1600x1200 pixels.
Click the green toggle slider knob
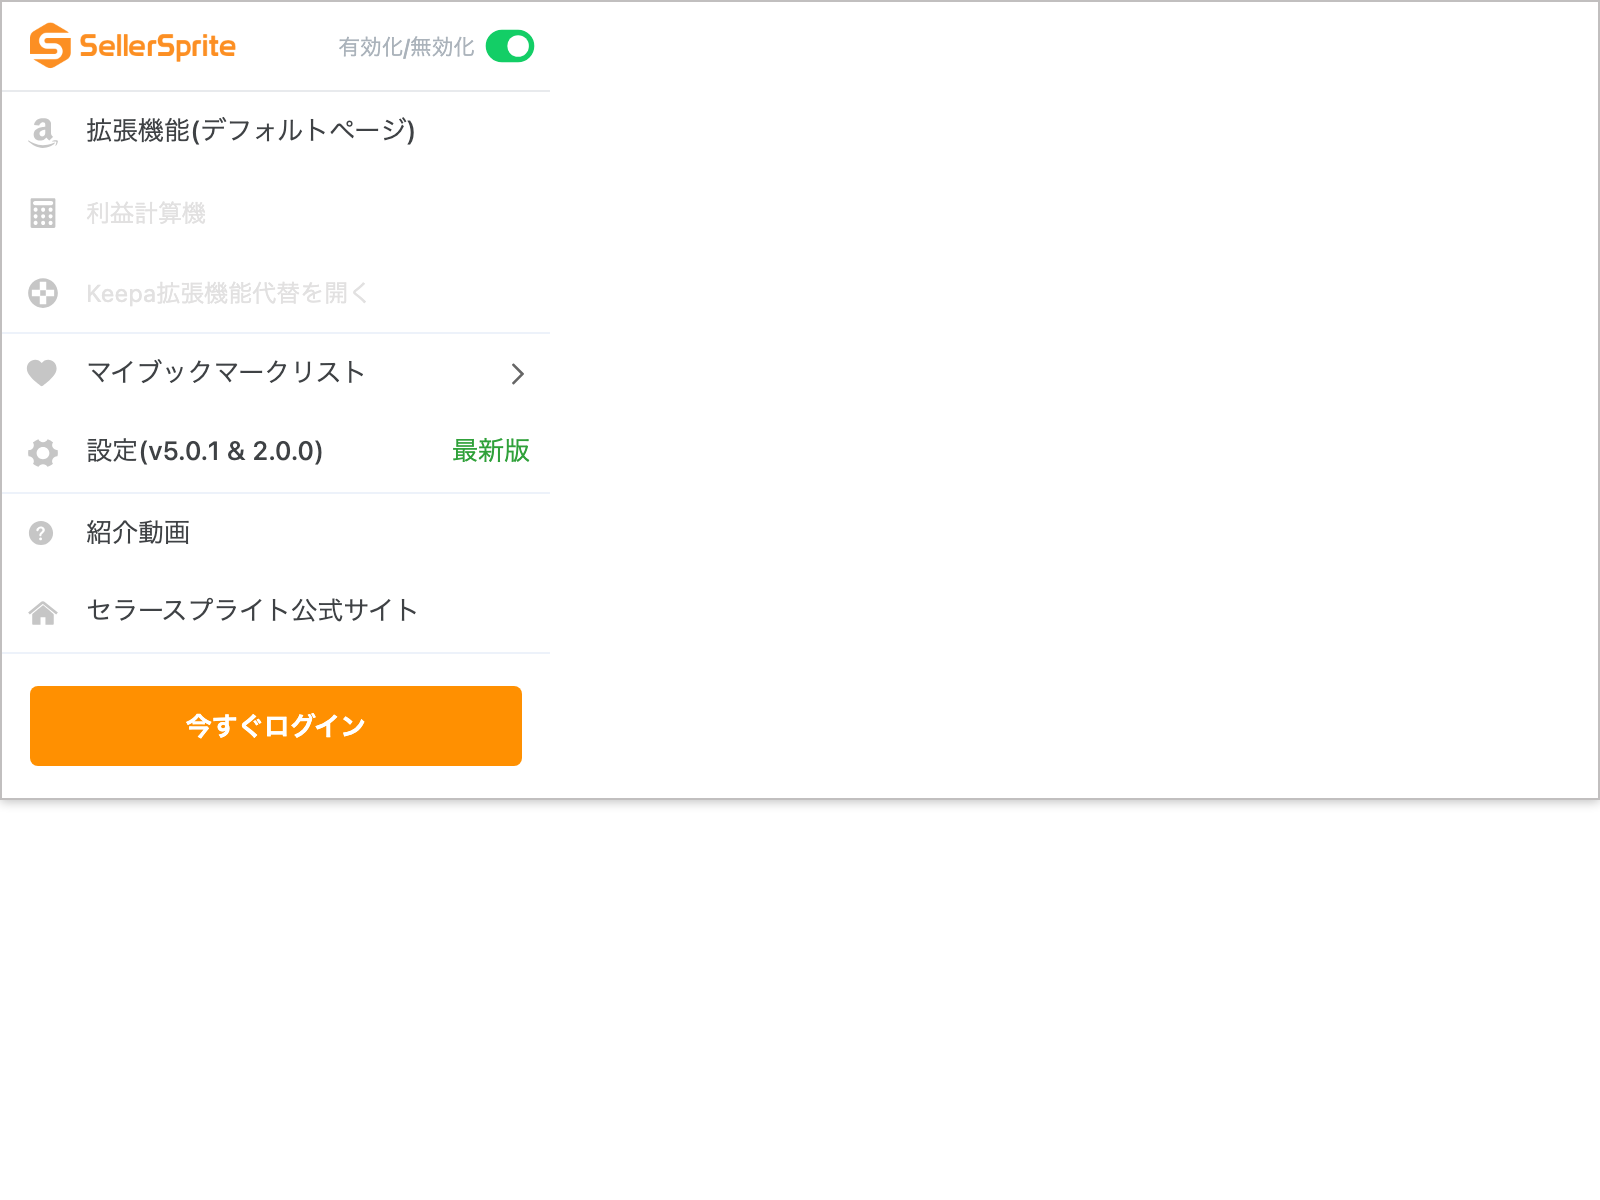pyautogui.click(x=518, y=46)
